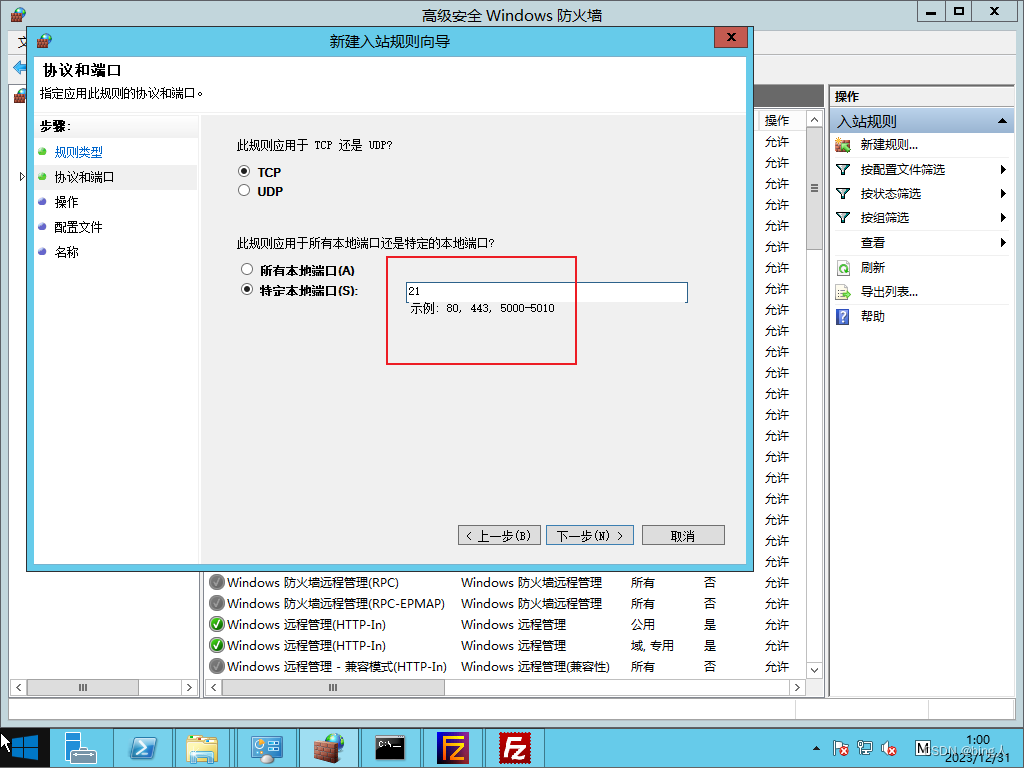Select the TCP radio button
Screen dimensions: 1024x768
tap(244, 172)
